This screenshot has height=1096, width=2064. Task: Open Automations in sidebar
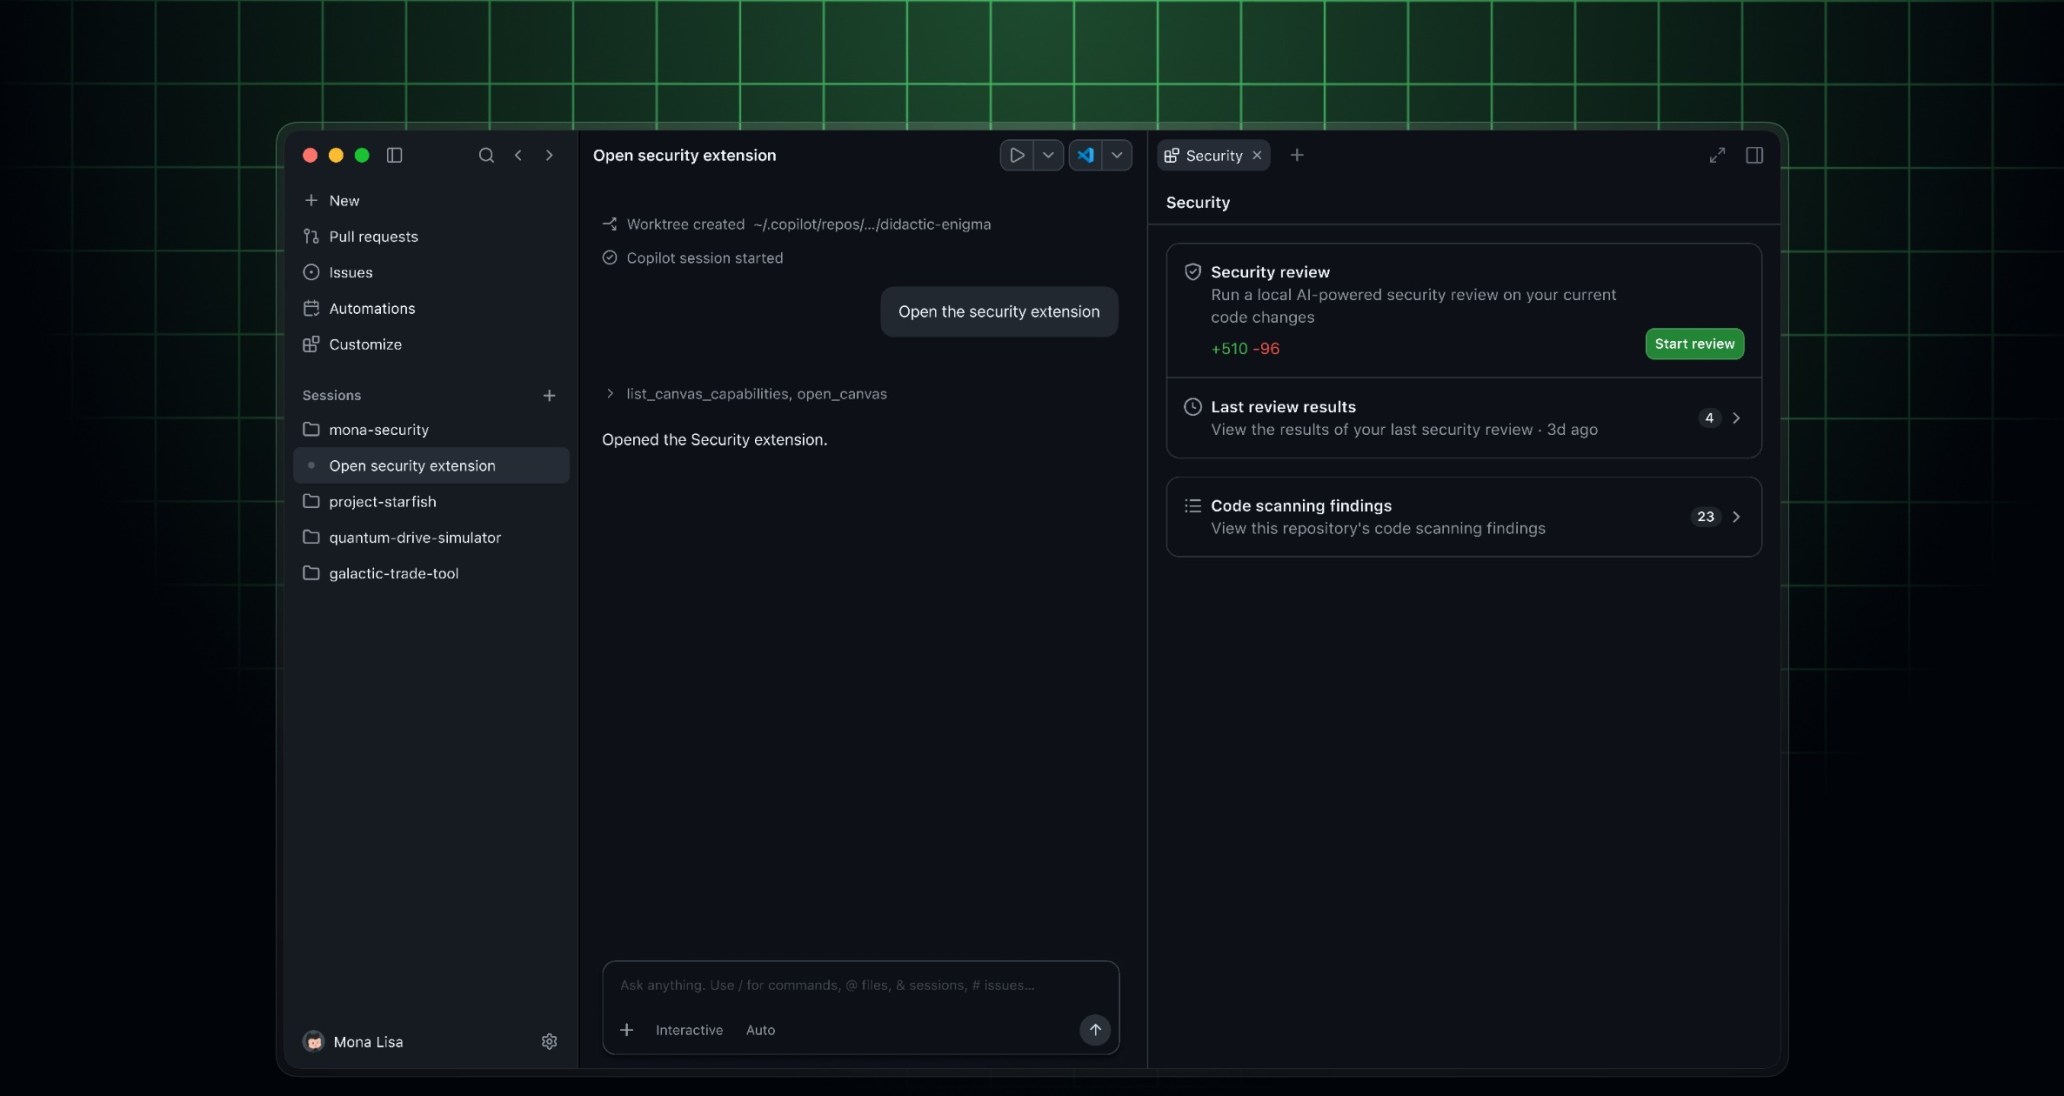click(x=431, y=308)
